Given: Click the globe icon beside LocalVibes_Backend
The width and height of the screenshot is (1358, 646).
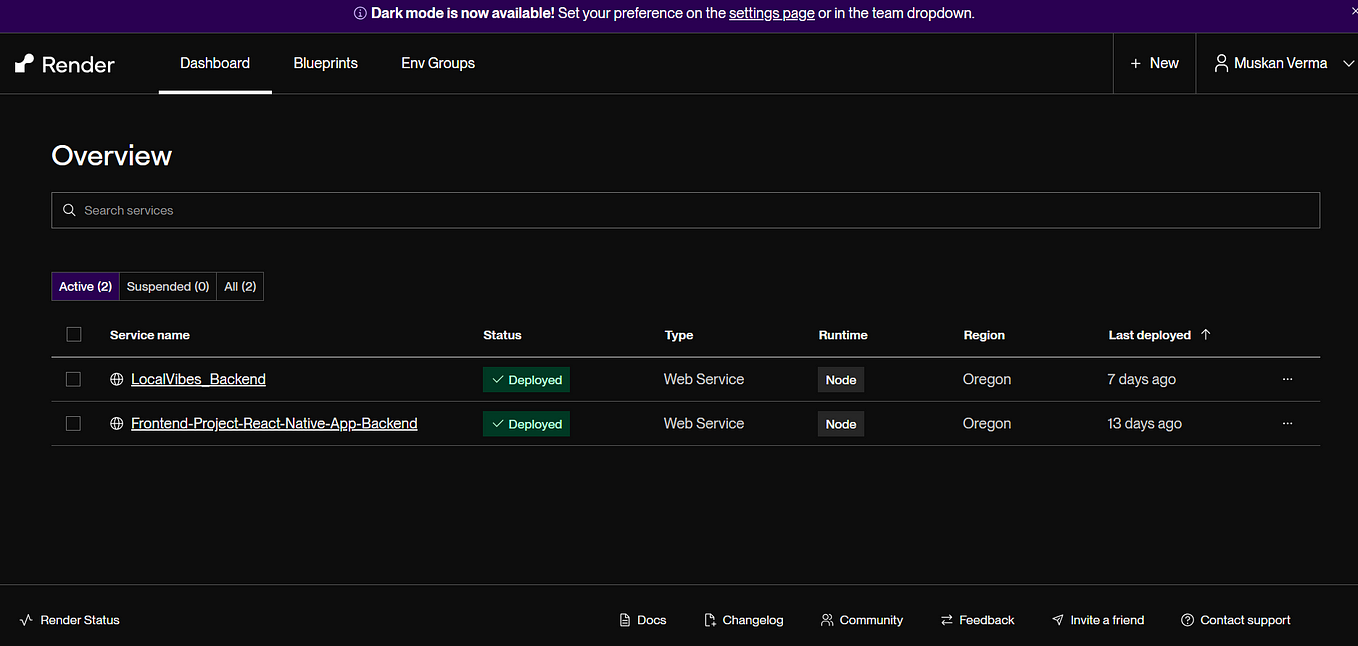Looking at the screenshot, I should coord(117,379).
